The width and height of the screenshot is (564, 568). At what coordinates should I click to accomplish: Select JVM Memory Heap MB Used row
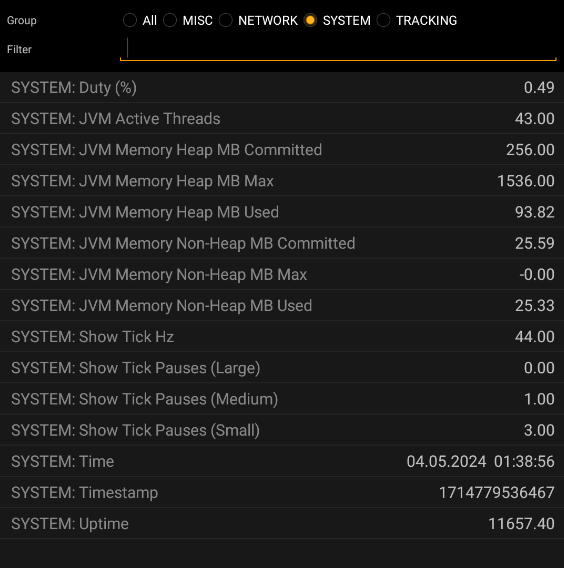[x=282, y=212]
